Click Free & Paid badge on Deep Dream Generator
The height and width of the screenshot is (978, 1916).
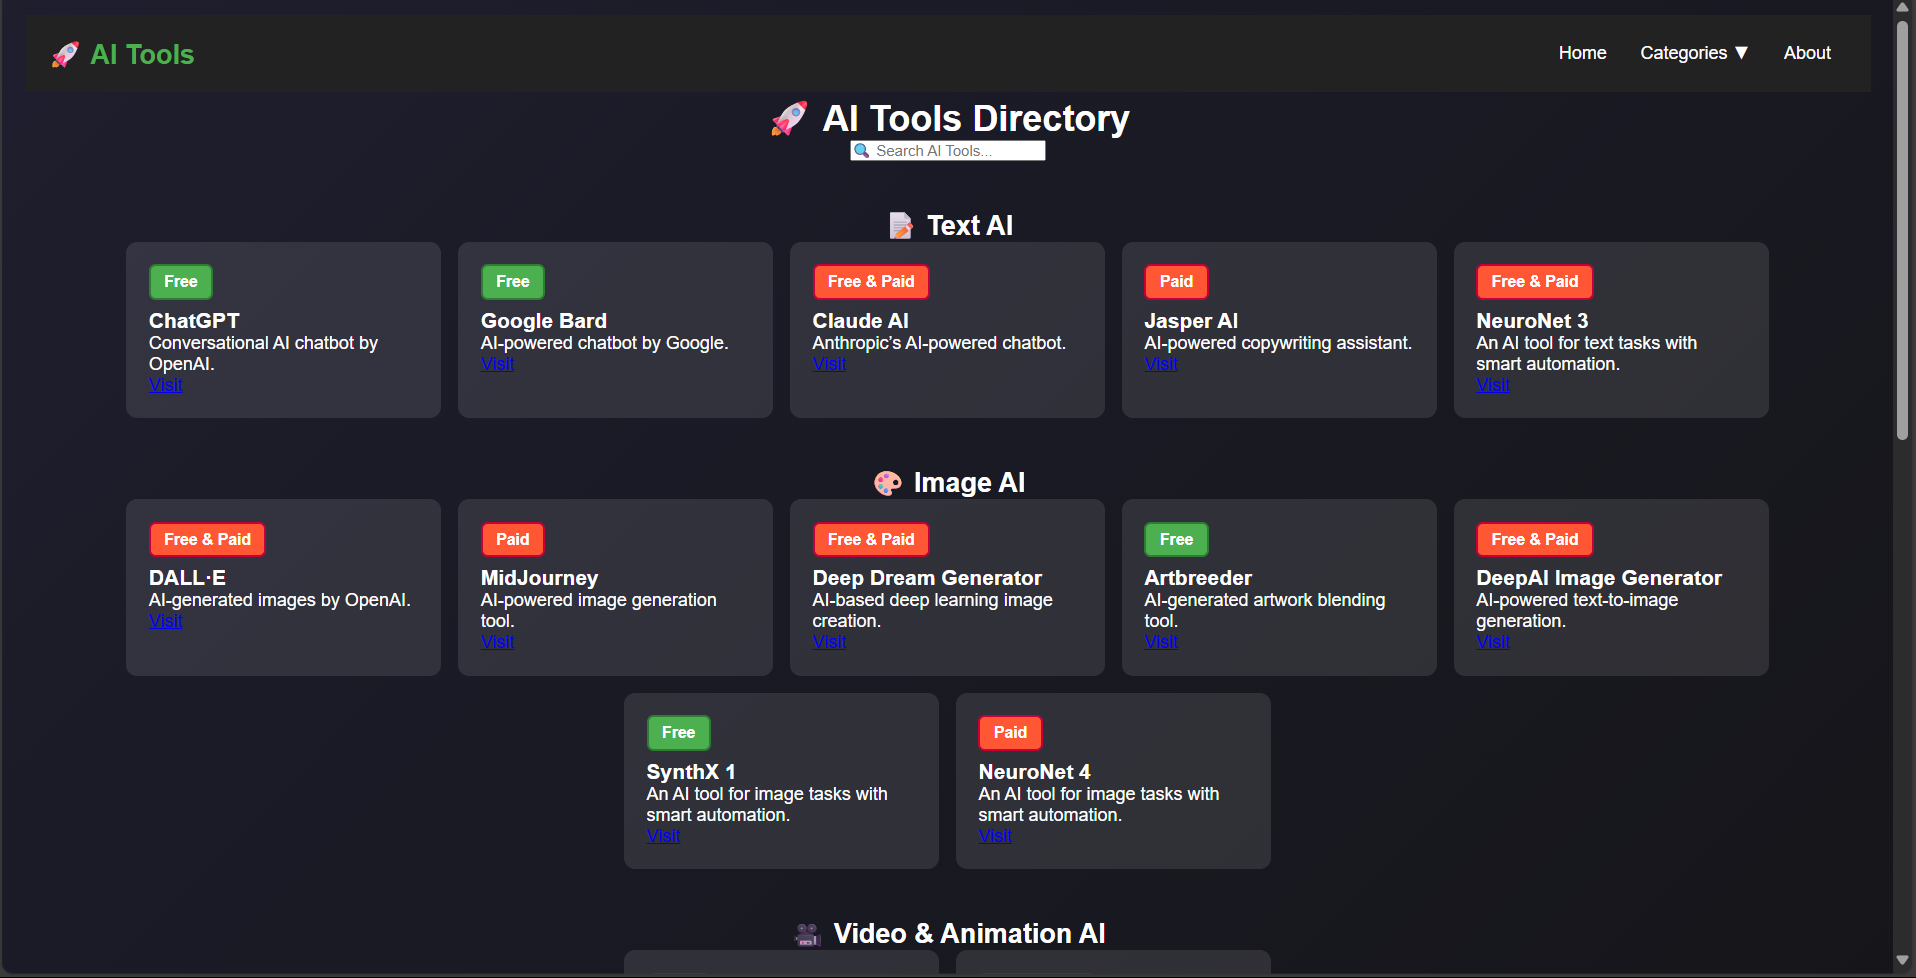click(871, 540)
